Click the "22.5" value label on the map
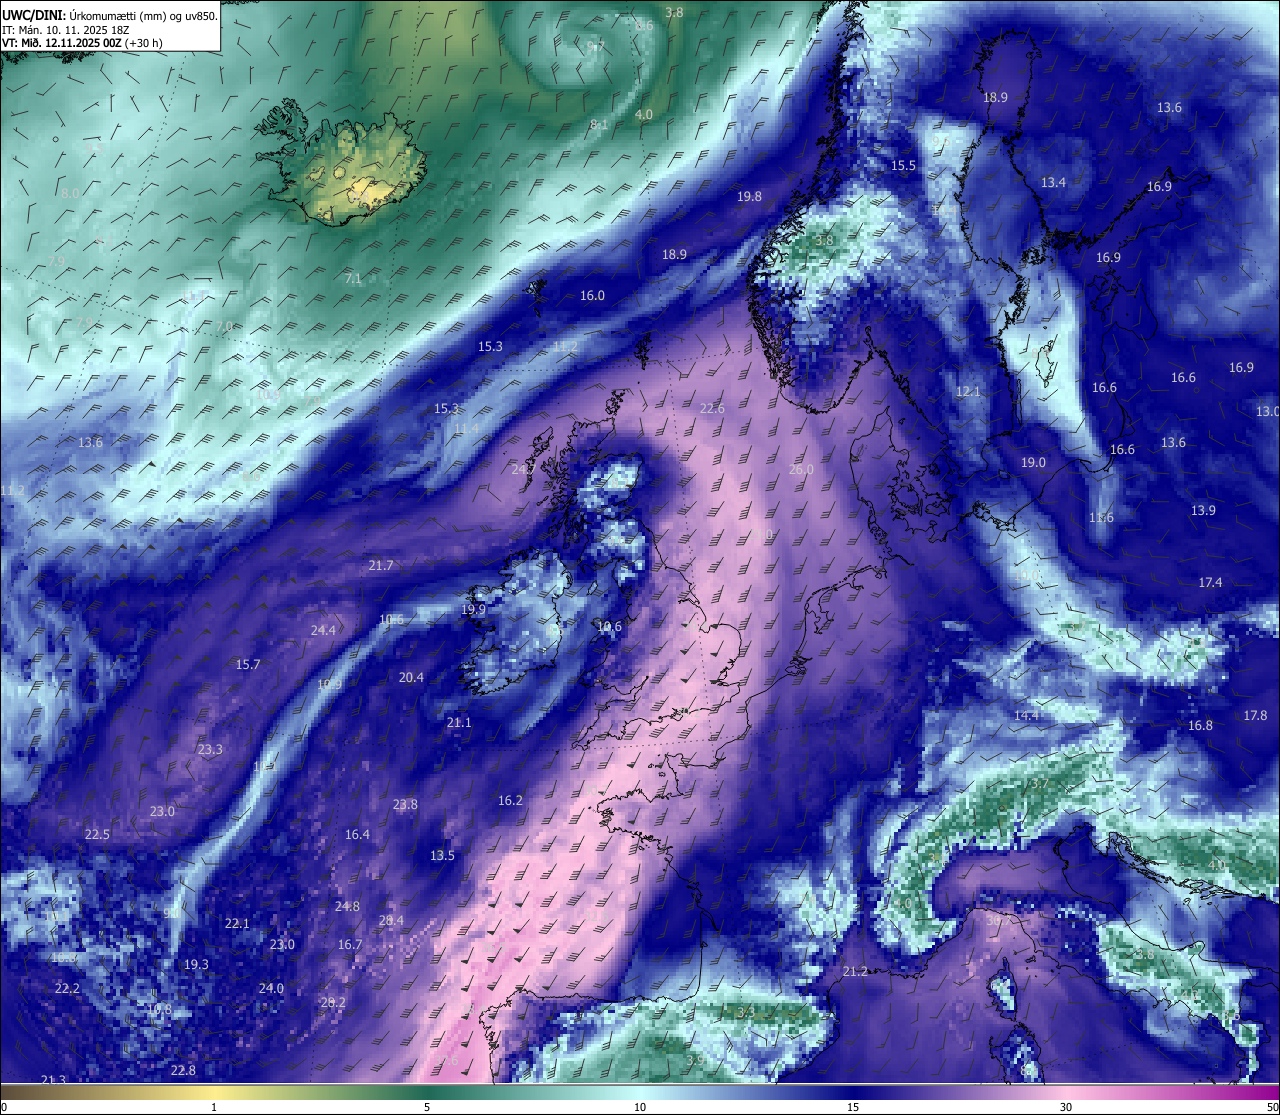This screenshot has height=1115, width=1280. click(x=97, y=835)
